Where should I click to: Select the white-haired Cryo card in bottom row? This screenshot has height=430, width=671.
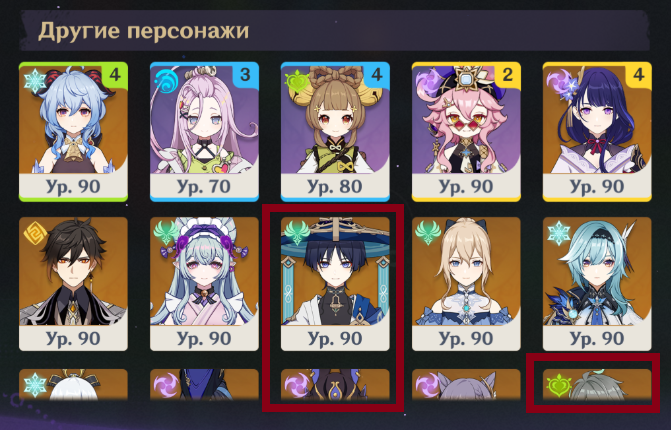(73, 384)
